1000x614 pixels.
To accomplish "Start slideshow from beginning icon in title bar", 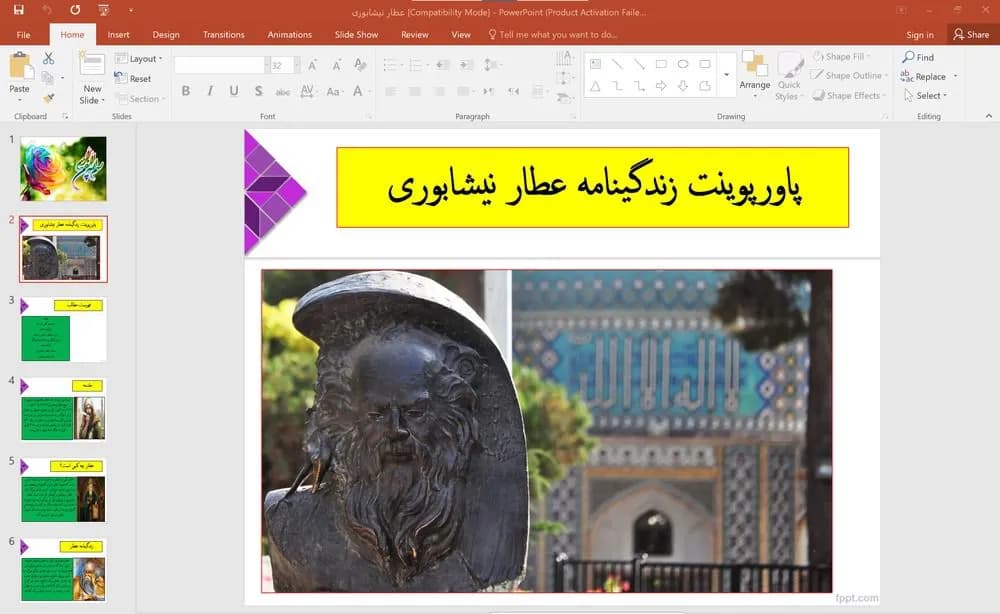I will 104,10.
